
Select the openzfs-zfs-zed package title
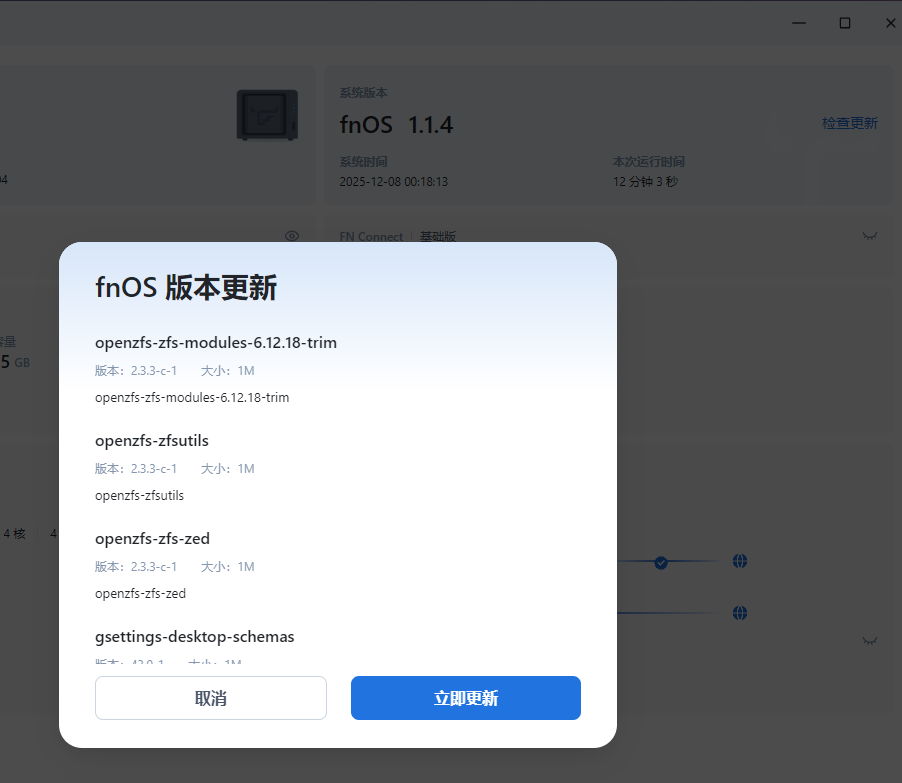152,539
